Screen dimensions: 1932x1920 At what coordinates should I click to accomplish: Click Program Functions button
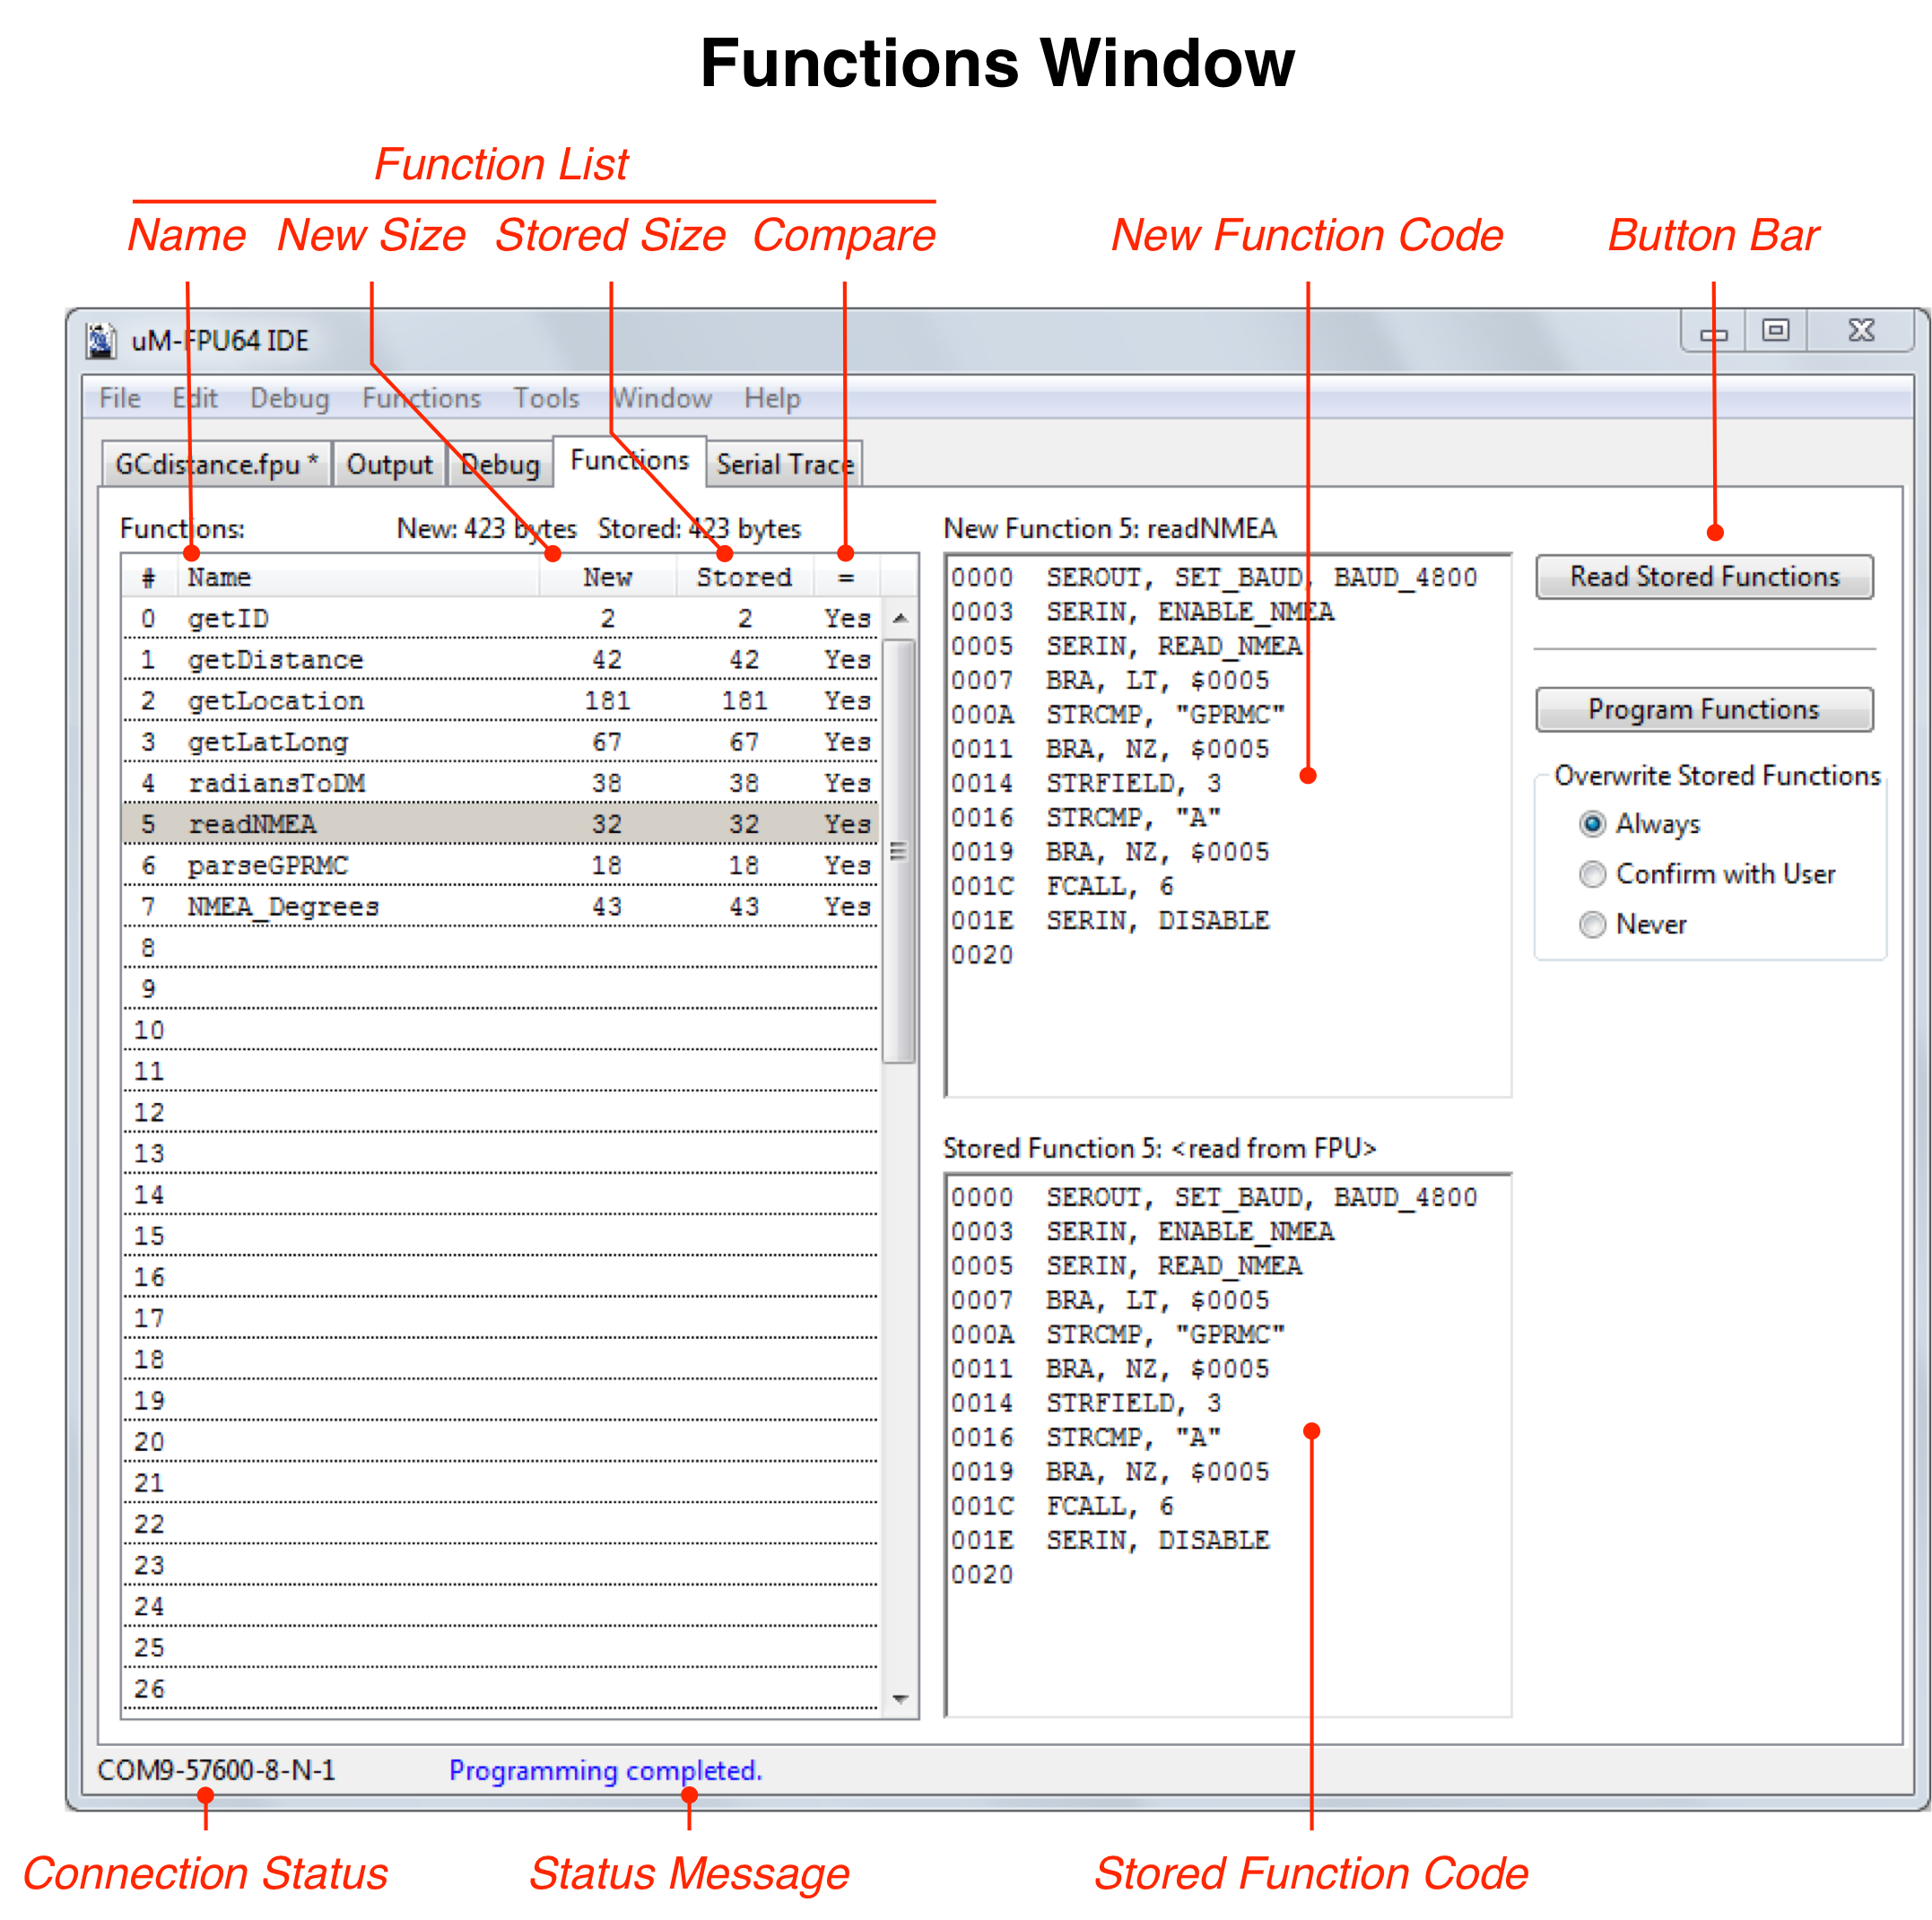click(x=1704, y=709)
